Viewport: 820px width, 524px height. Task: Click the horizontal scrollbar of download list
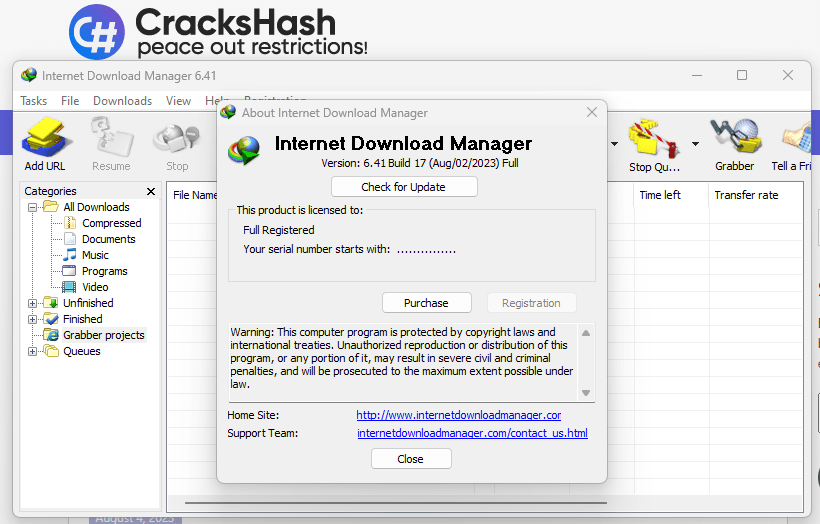click(396, 503)
